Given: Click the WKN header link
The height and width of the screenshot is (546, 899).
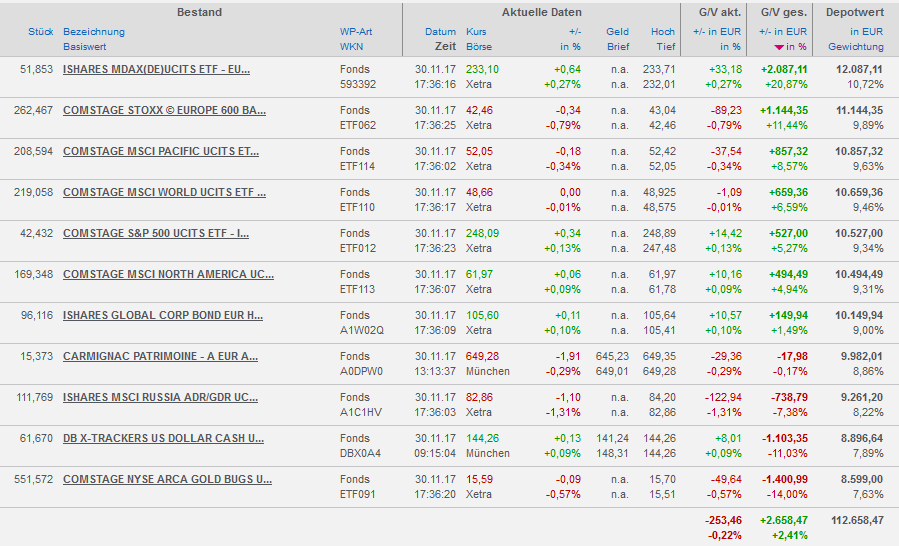Looking at the screenshot, I should [351, 47].
